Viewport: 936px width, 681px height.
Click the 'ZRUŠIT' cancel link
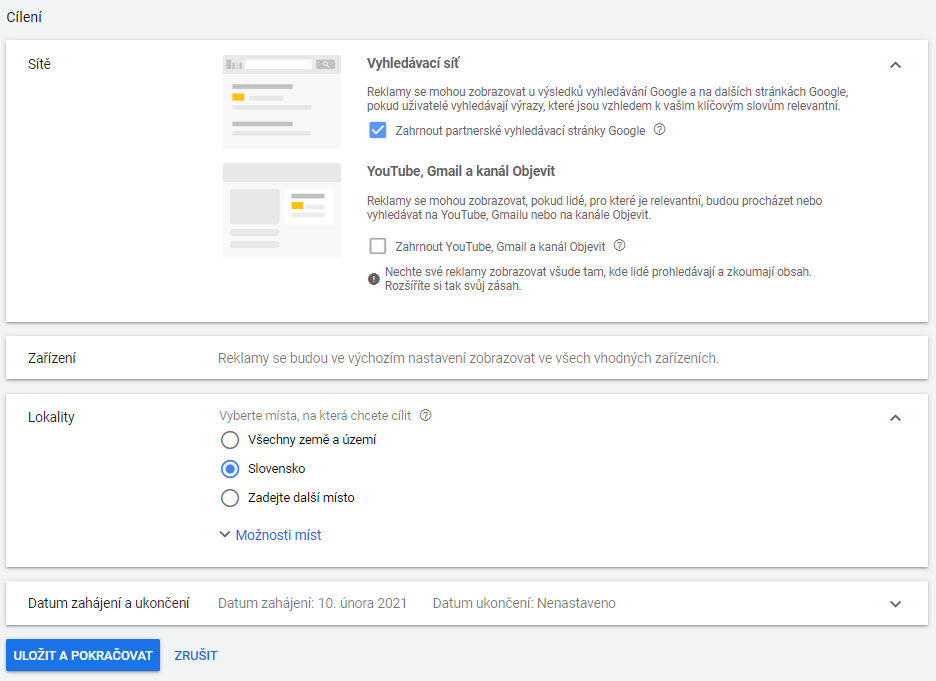tap(196, 655)
